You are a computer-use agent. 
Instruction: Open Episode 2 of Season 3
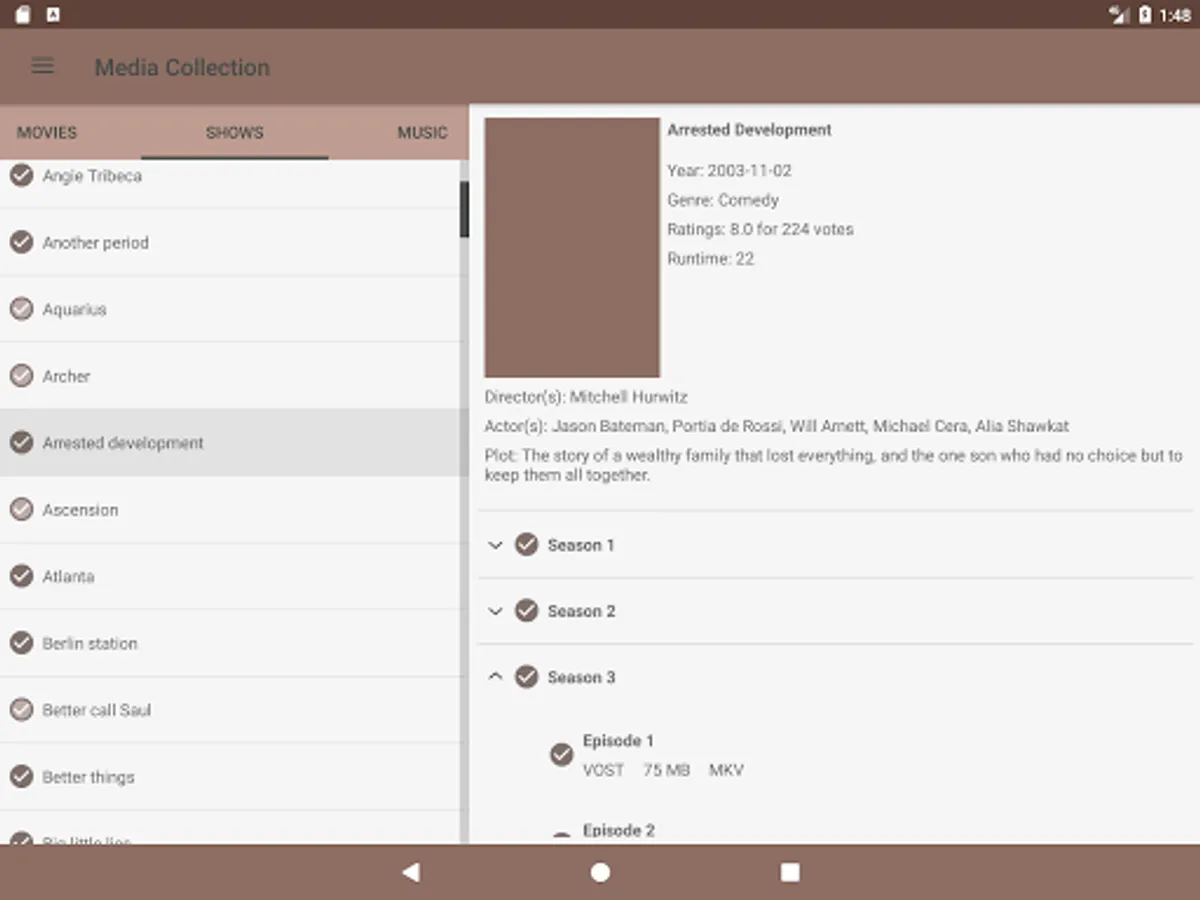click(x=619, y=830)
